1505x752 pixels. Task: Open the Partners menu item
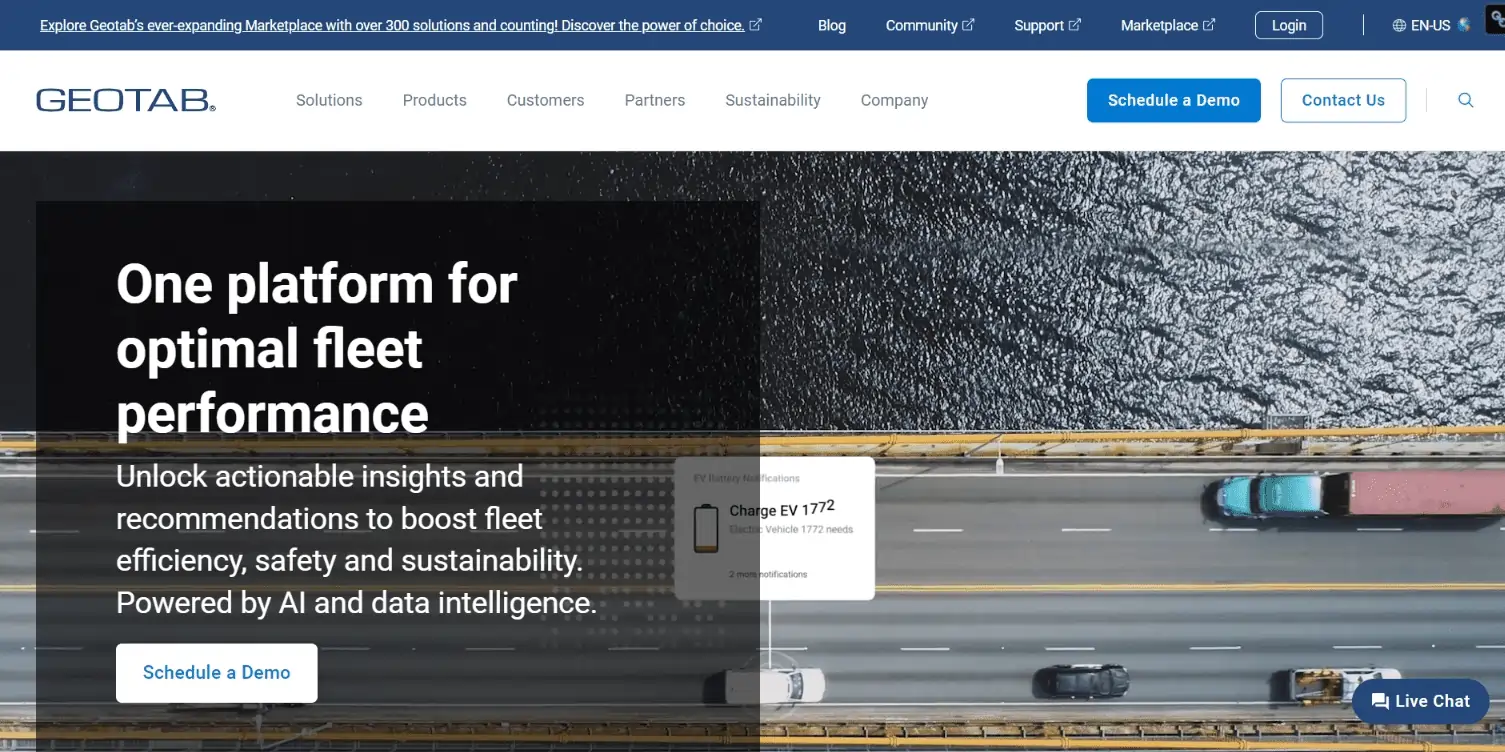[655, 100]
